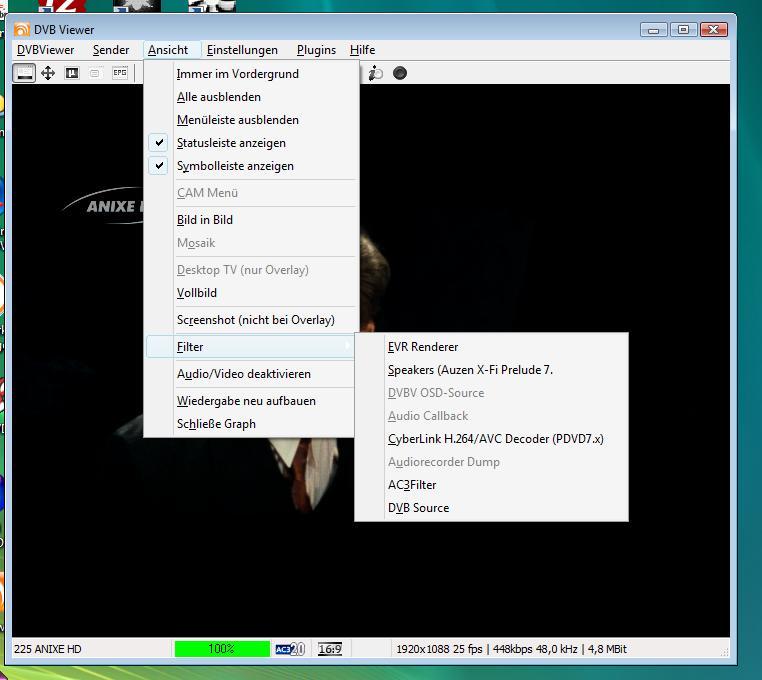Click the AC3 2.0 audio status icon

click(x=290, y=649)
